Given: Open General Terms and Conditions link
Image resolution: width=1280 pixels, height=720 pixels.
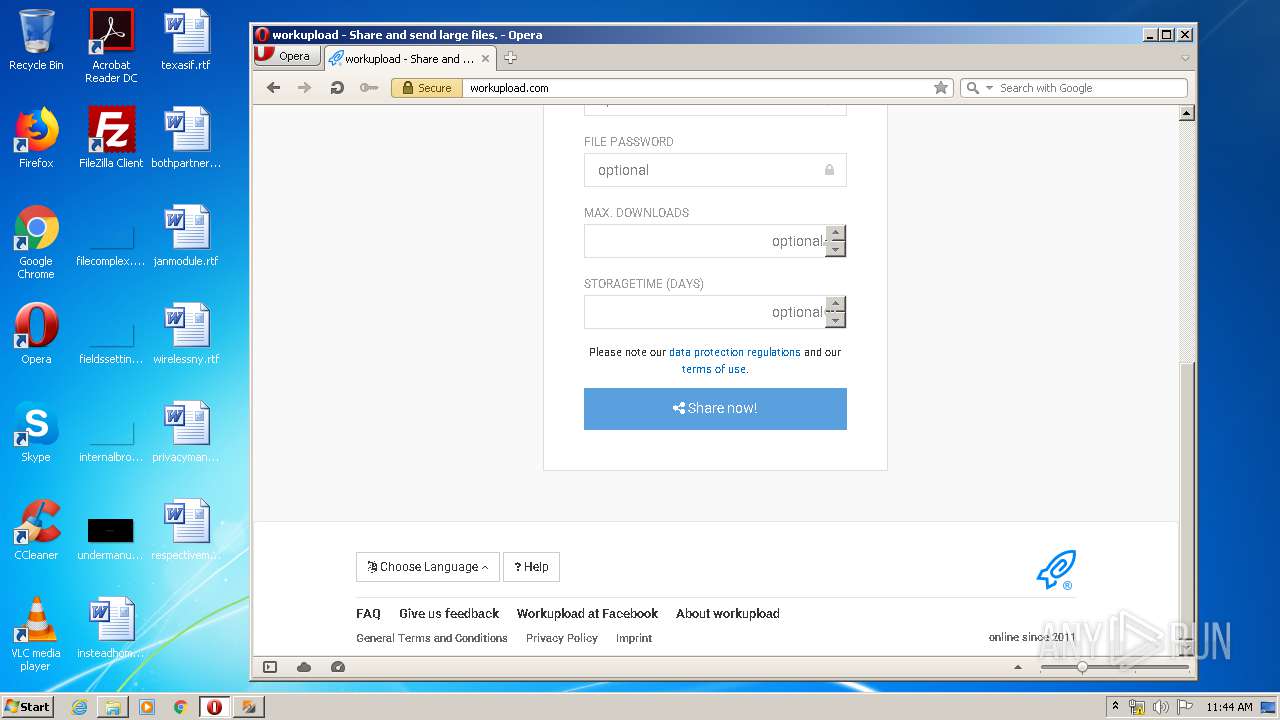Looking at the screenshot, I should click(432, 638).
